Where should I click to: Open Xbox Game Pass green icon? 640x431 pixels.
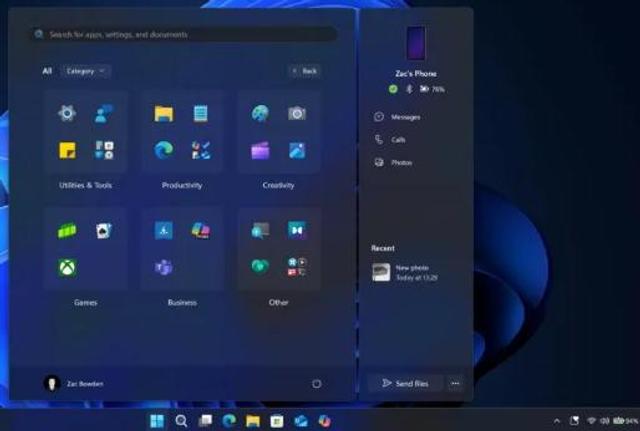pyautogui.click(x=67, y=231)
